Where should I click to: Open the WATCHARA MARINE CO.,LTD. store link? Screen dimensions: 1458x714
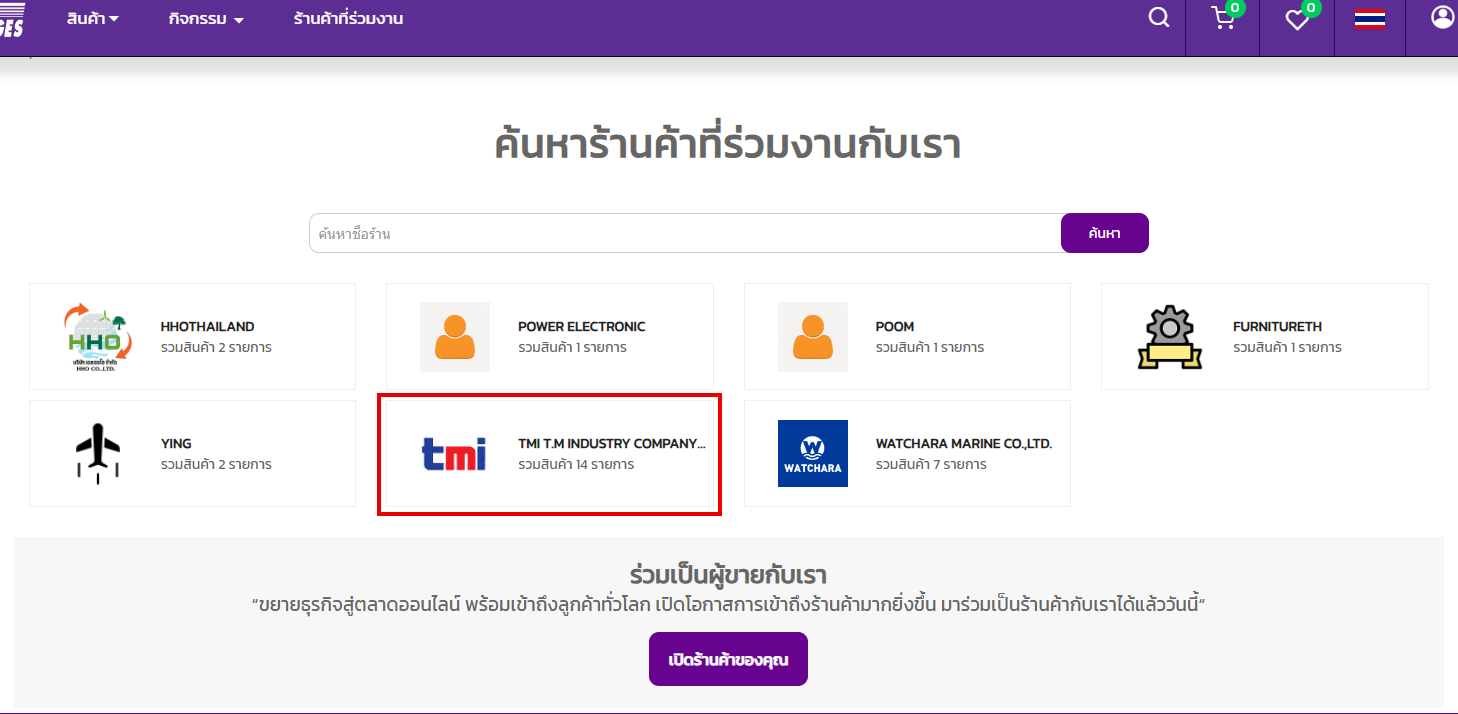(x=963, y=444)
